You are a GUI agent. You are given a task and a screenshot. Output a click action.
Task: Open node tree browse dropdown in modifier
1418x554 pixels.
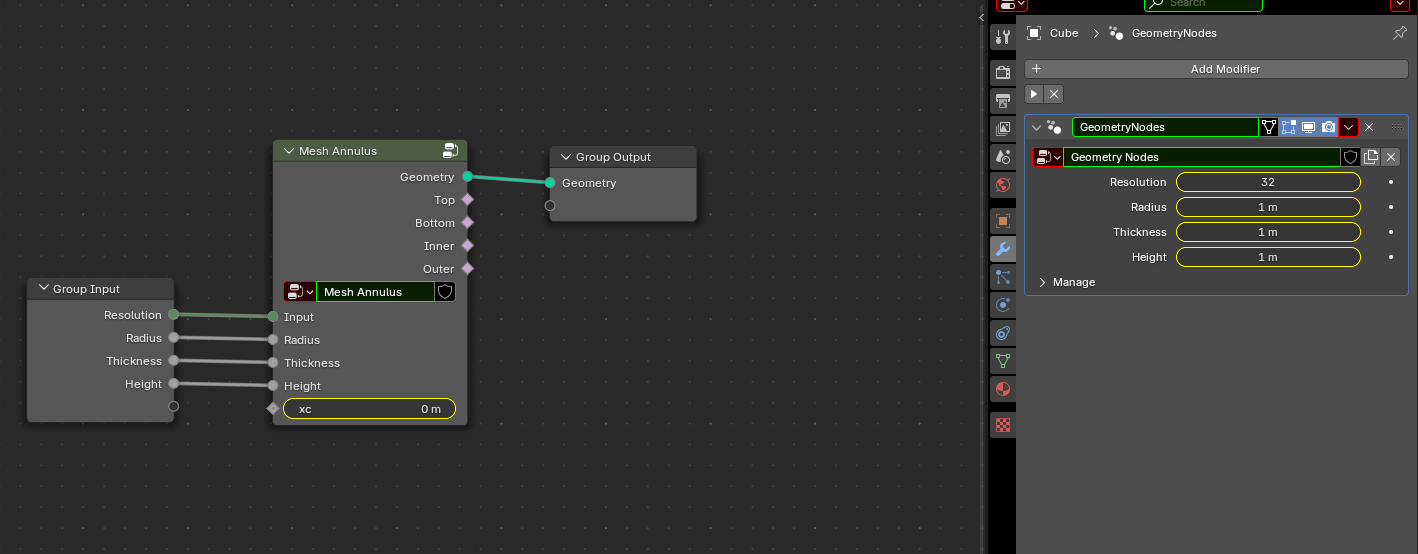coord(1048,157)
